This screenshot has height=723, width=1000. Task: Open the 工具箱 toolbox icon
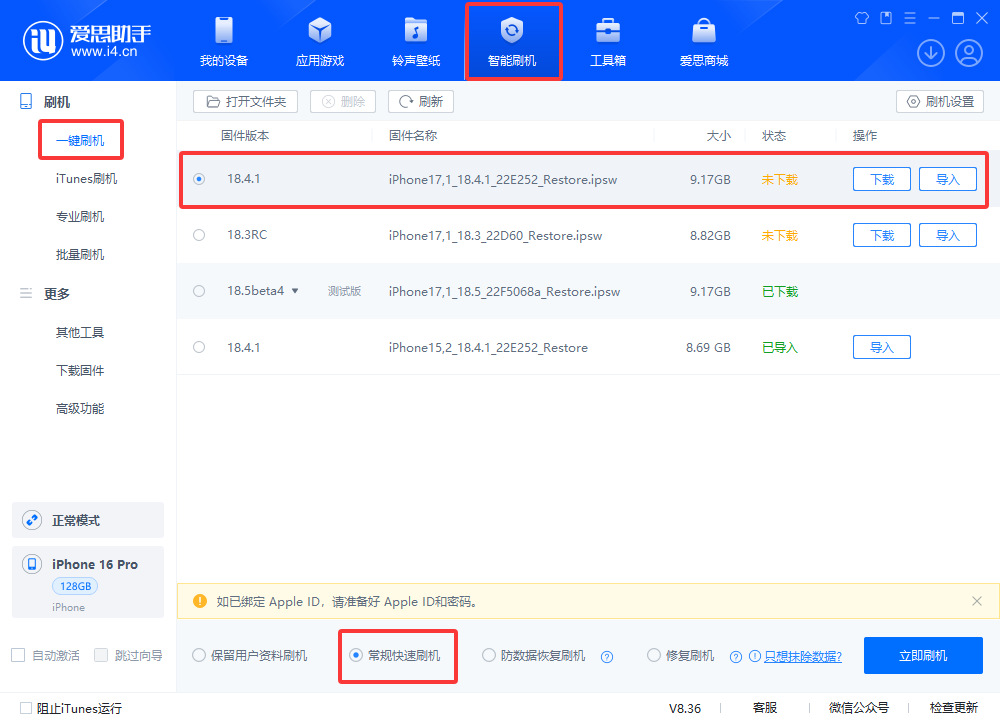607,31
